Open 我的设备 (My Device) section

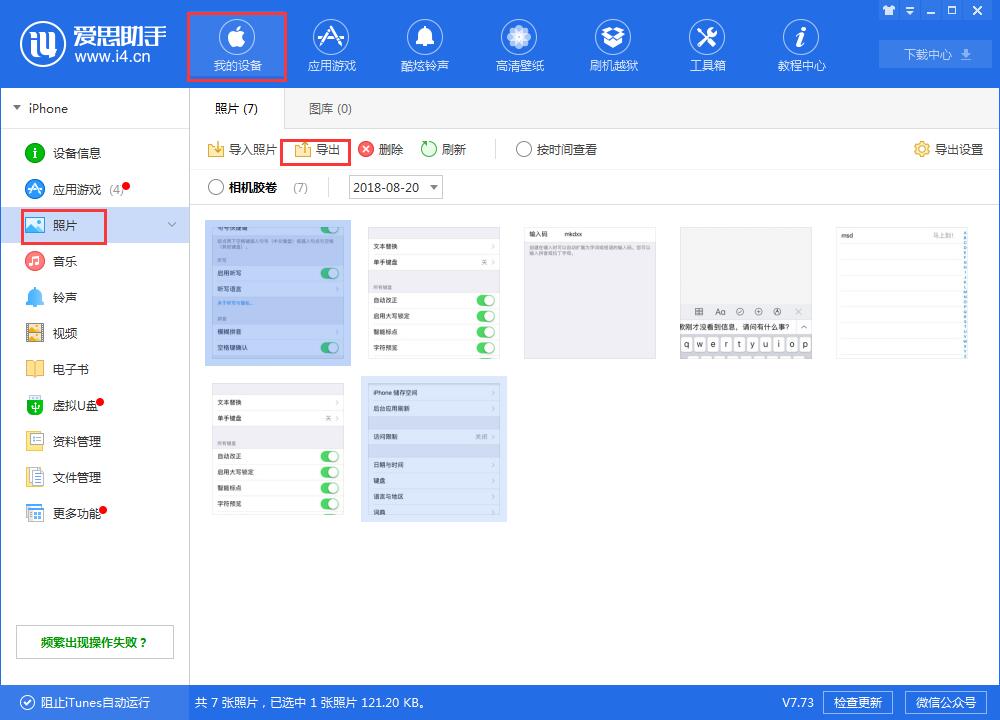point(236,45)
